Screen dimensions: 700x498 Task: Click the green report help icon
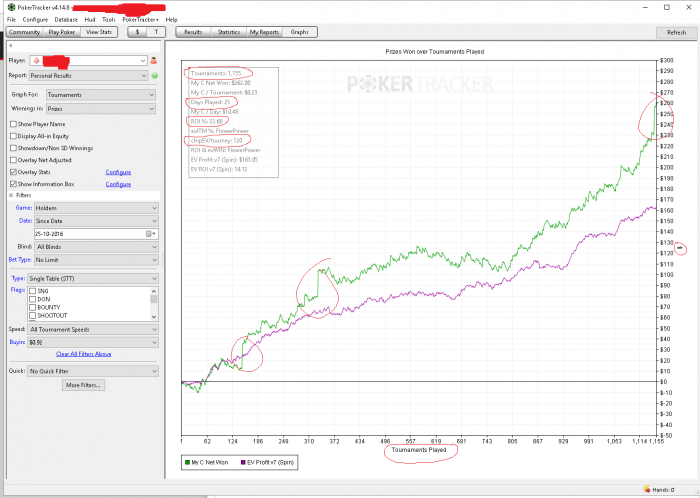(x=154, y=76)
